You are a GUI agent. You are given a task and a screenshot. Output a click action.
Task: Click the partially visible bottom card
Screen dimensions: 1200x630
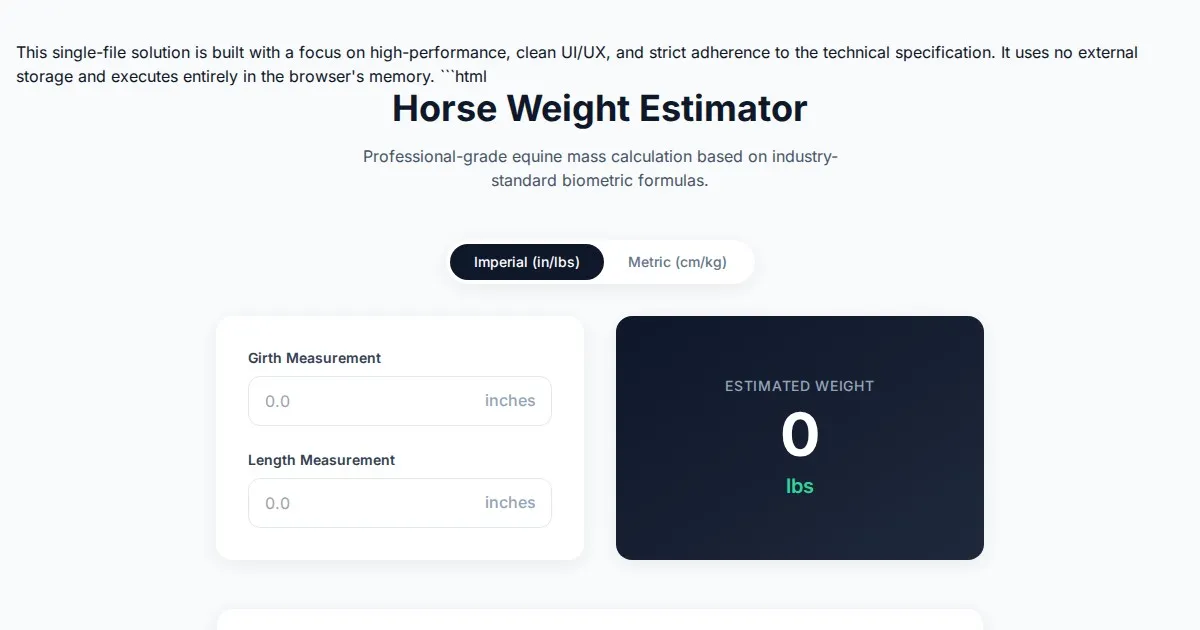click(x=599, y=620)
